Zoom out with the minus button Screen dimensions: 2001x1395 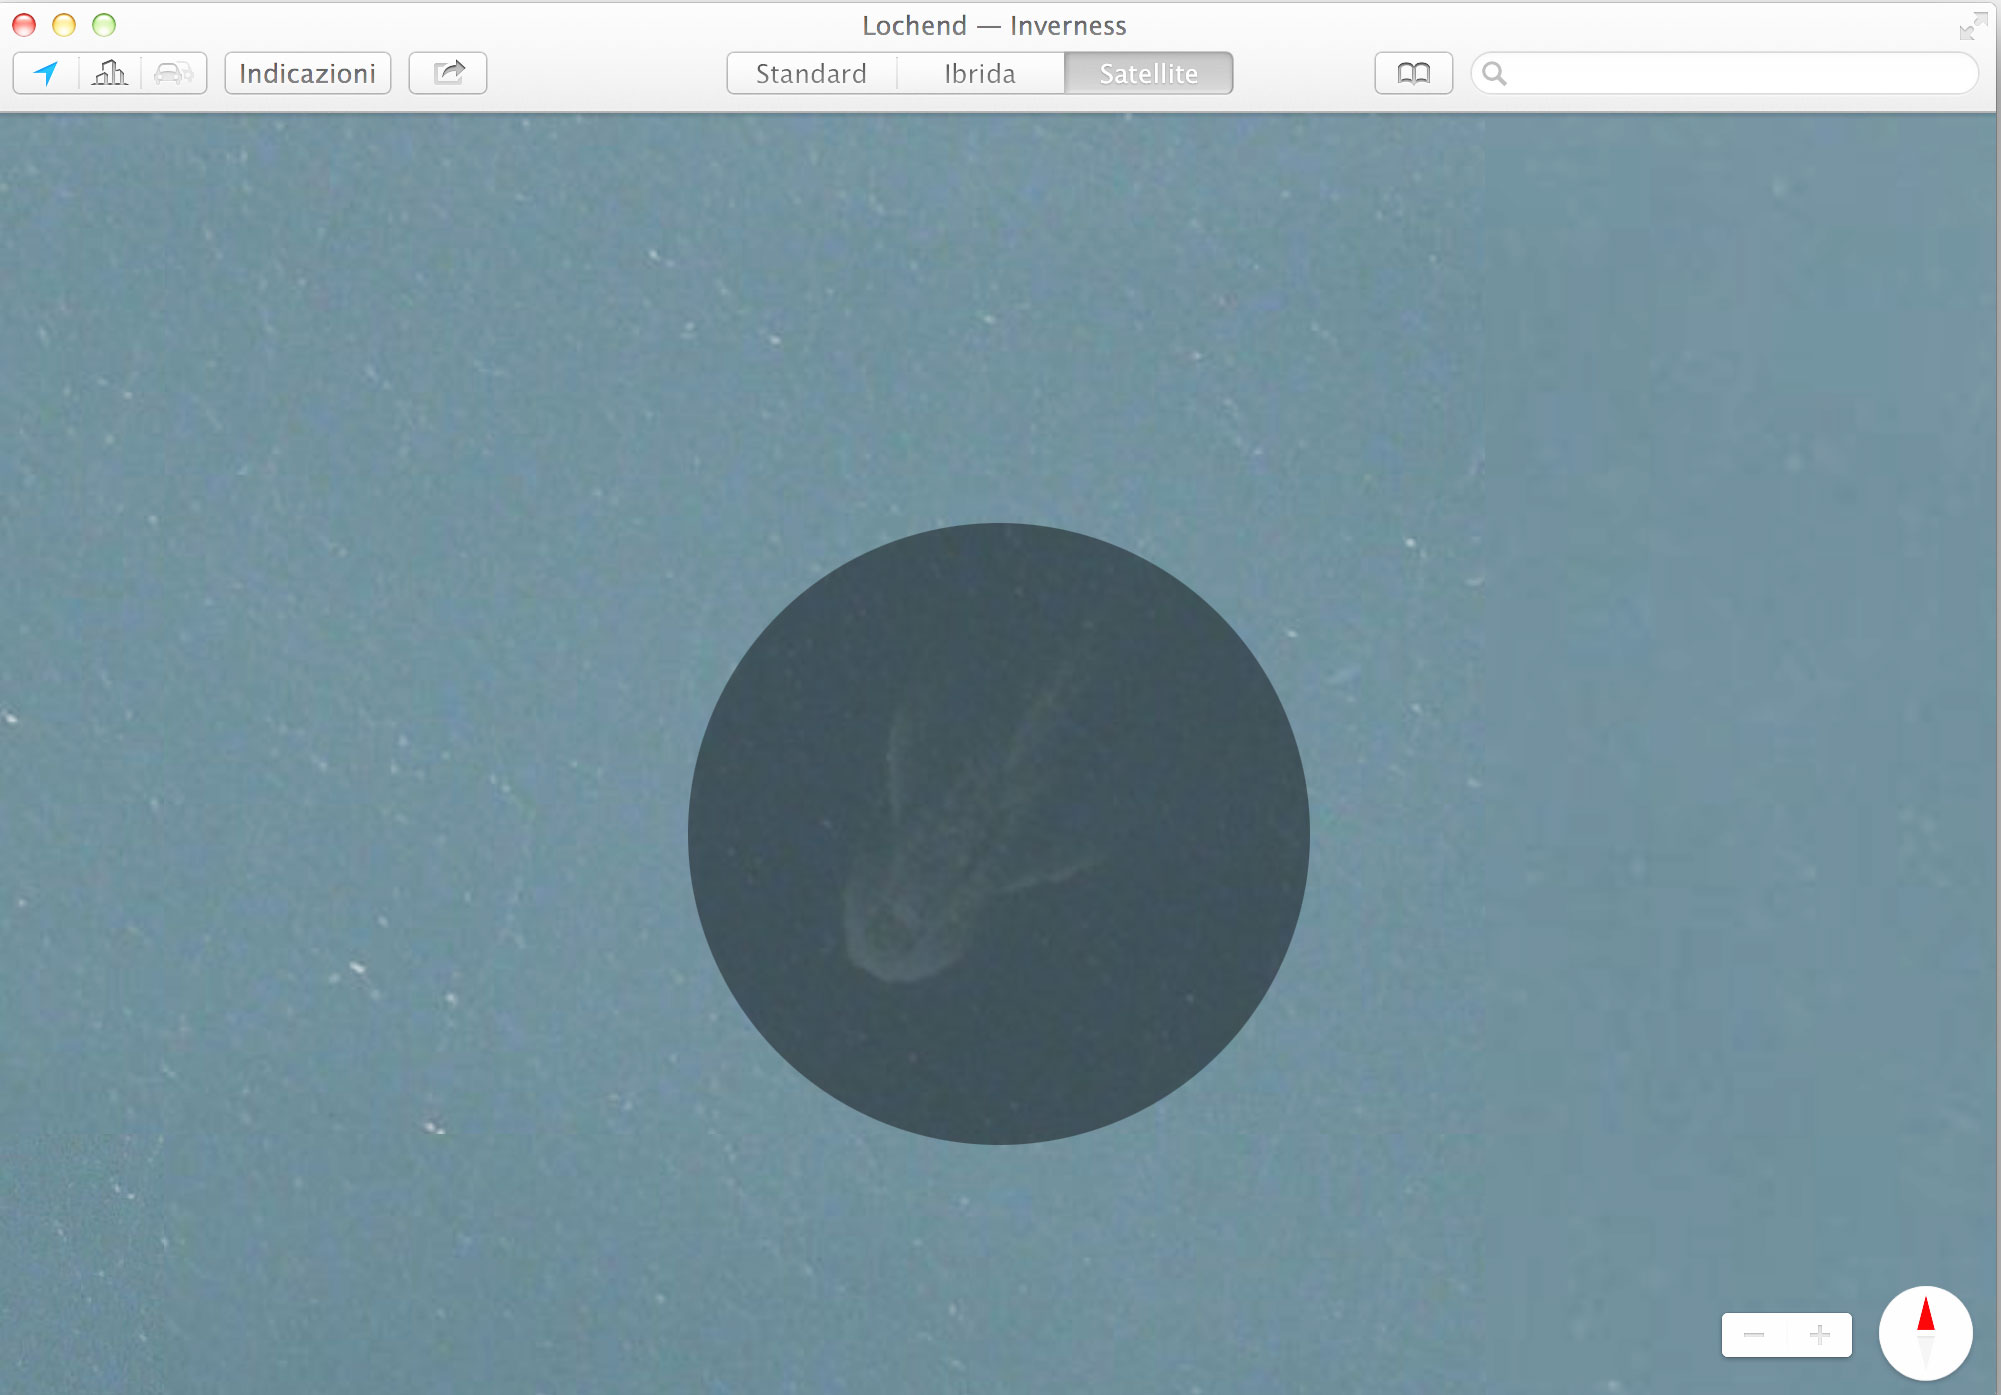point(1754,1335)
